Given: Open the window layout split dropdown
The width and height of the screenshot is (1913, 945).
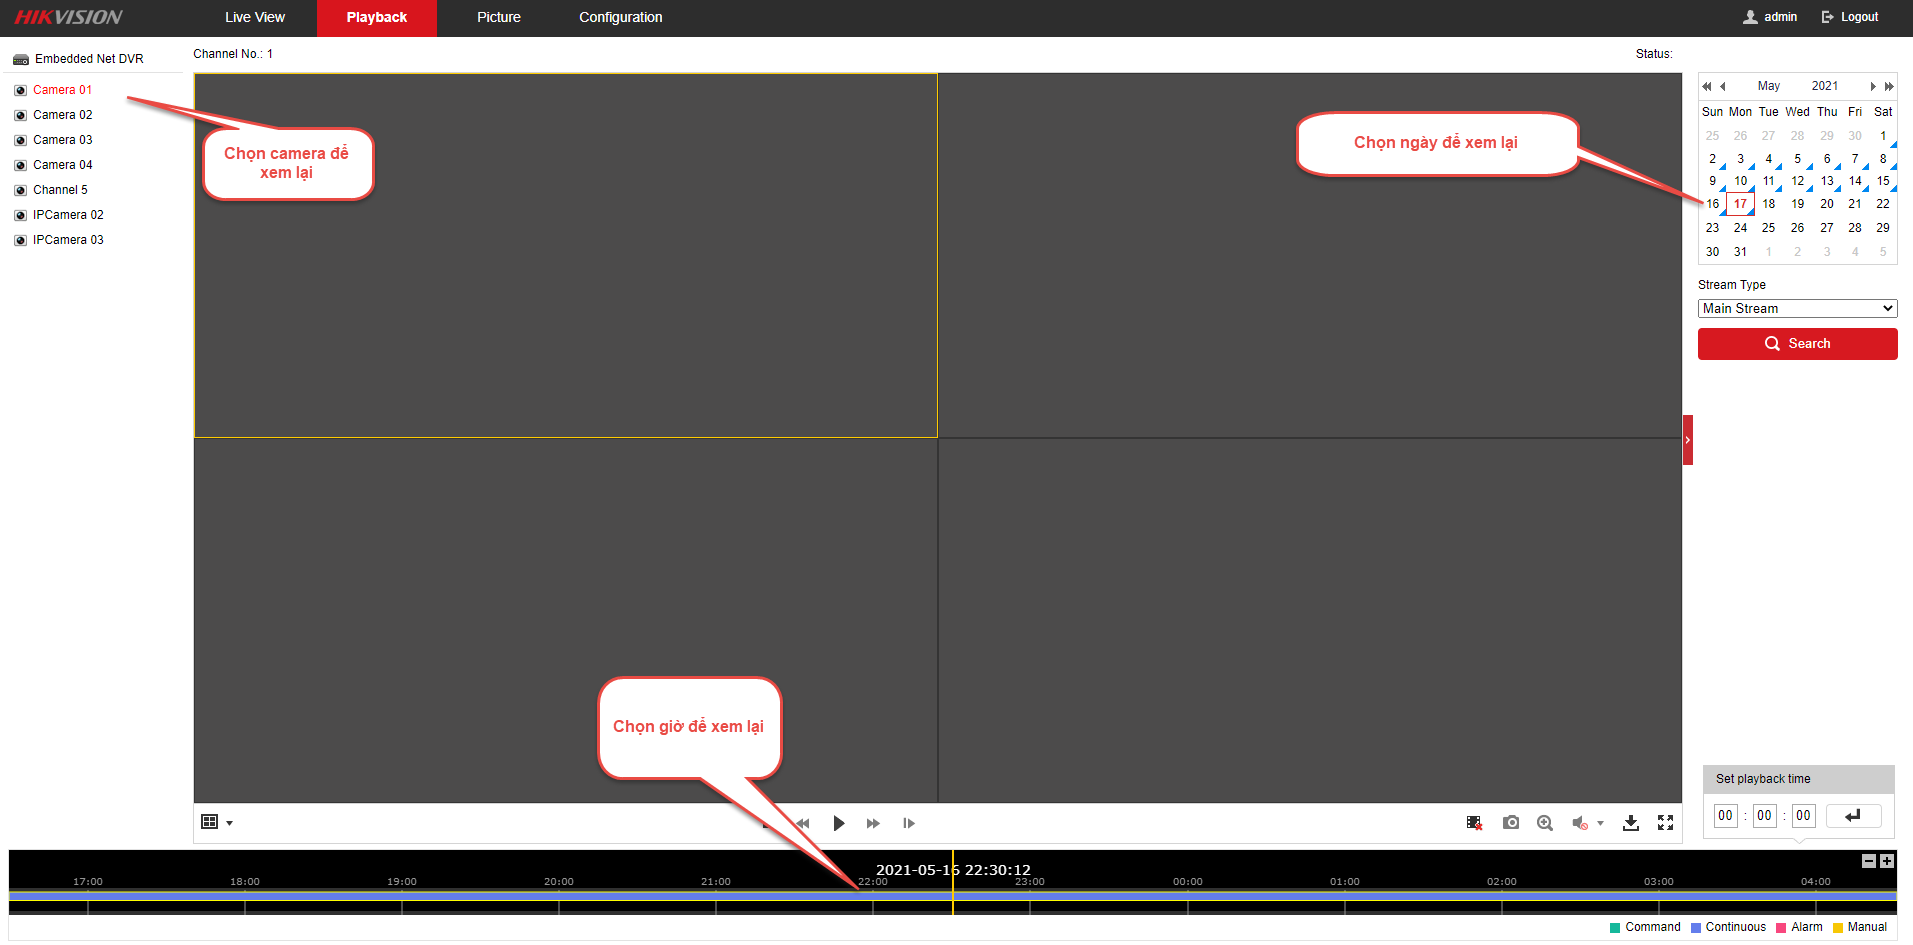Looking at the screenshot, I should tap(217, 823).
